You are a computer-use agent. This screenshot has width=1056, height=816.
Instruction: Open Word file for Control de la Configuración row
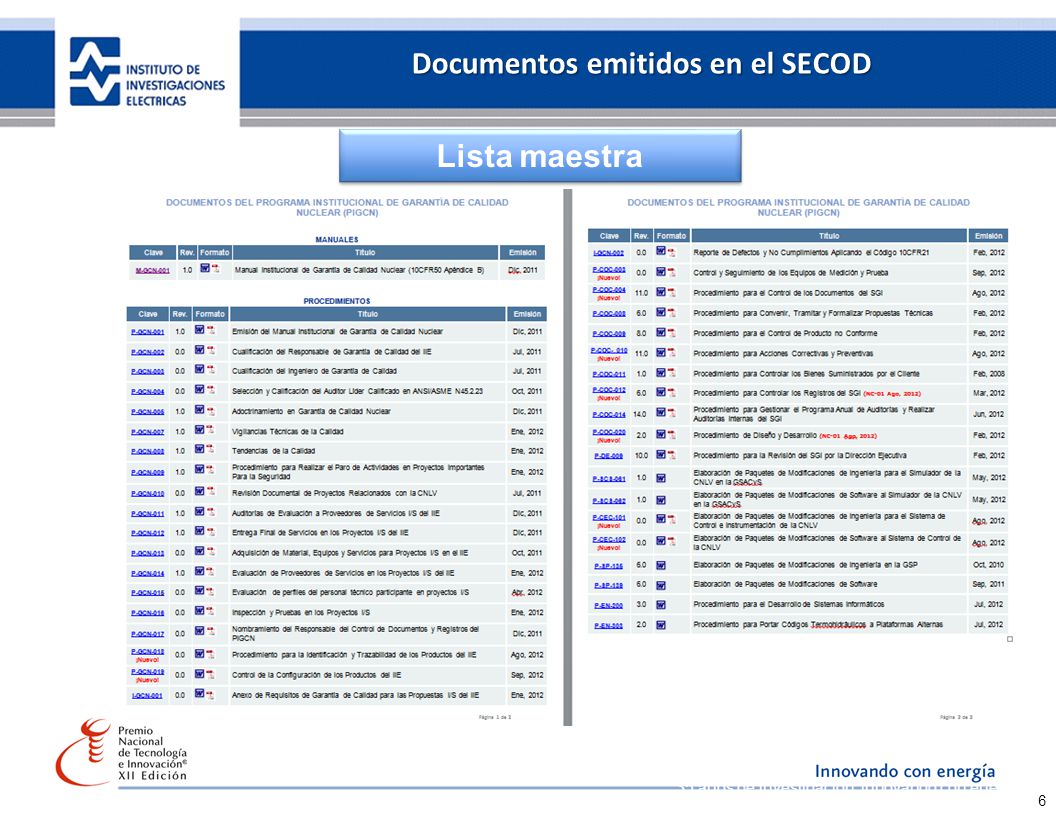(199, 674)
